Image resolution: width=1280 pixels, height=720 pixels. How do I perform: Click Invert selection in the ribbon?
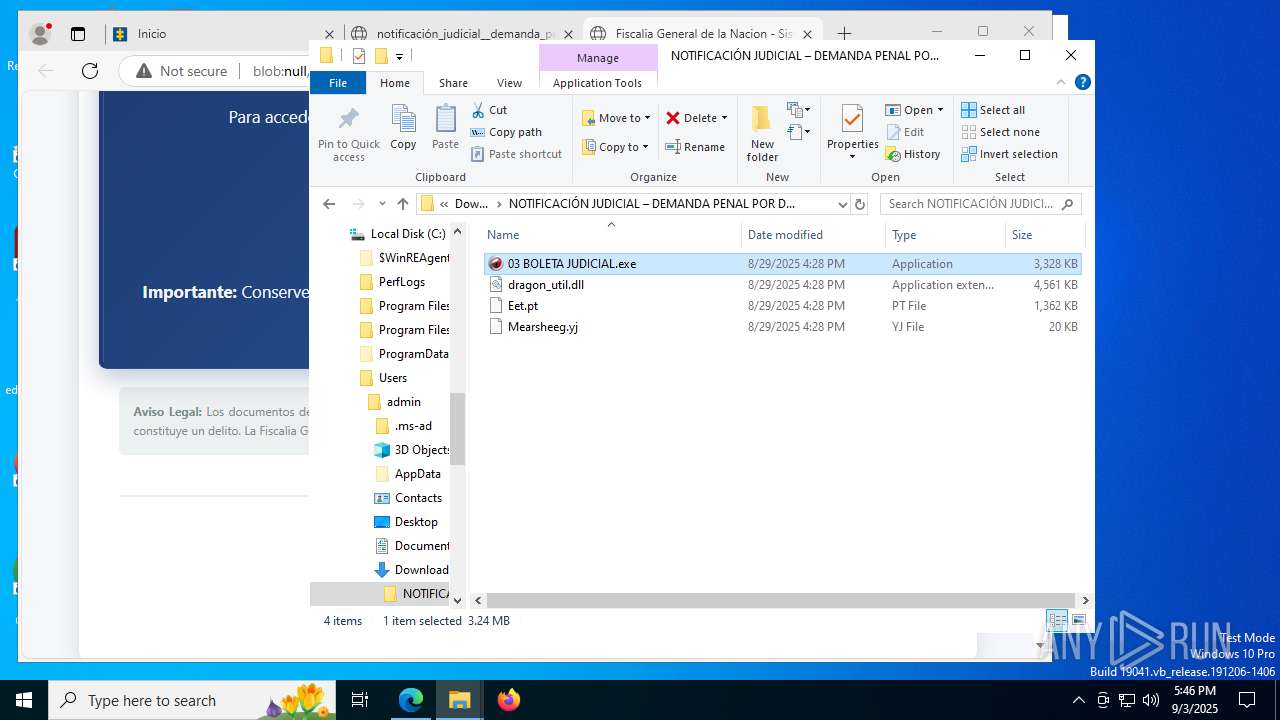click(1009, 154)
